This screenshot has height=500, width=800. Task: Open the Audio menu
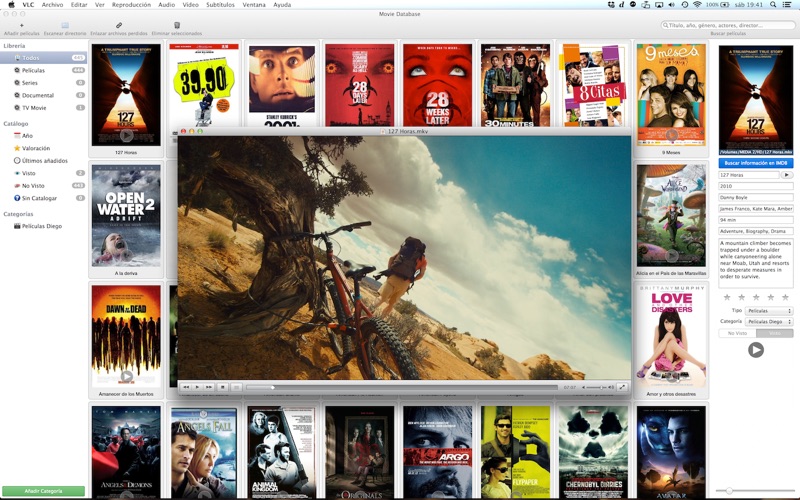166,5
